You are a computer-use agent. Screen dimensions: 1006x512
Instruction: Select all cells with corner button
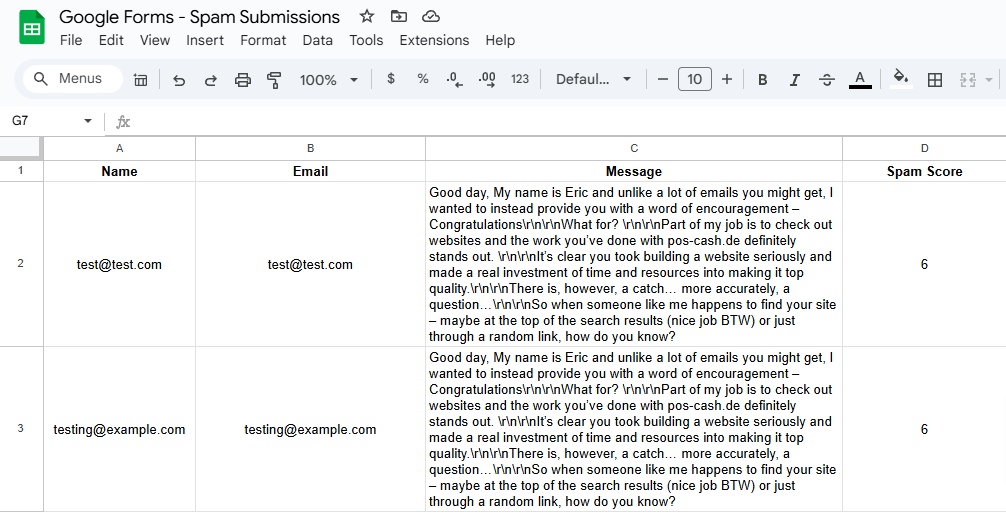[x=21, y=148]
